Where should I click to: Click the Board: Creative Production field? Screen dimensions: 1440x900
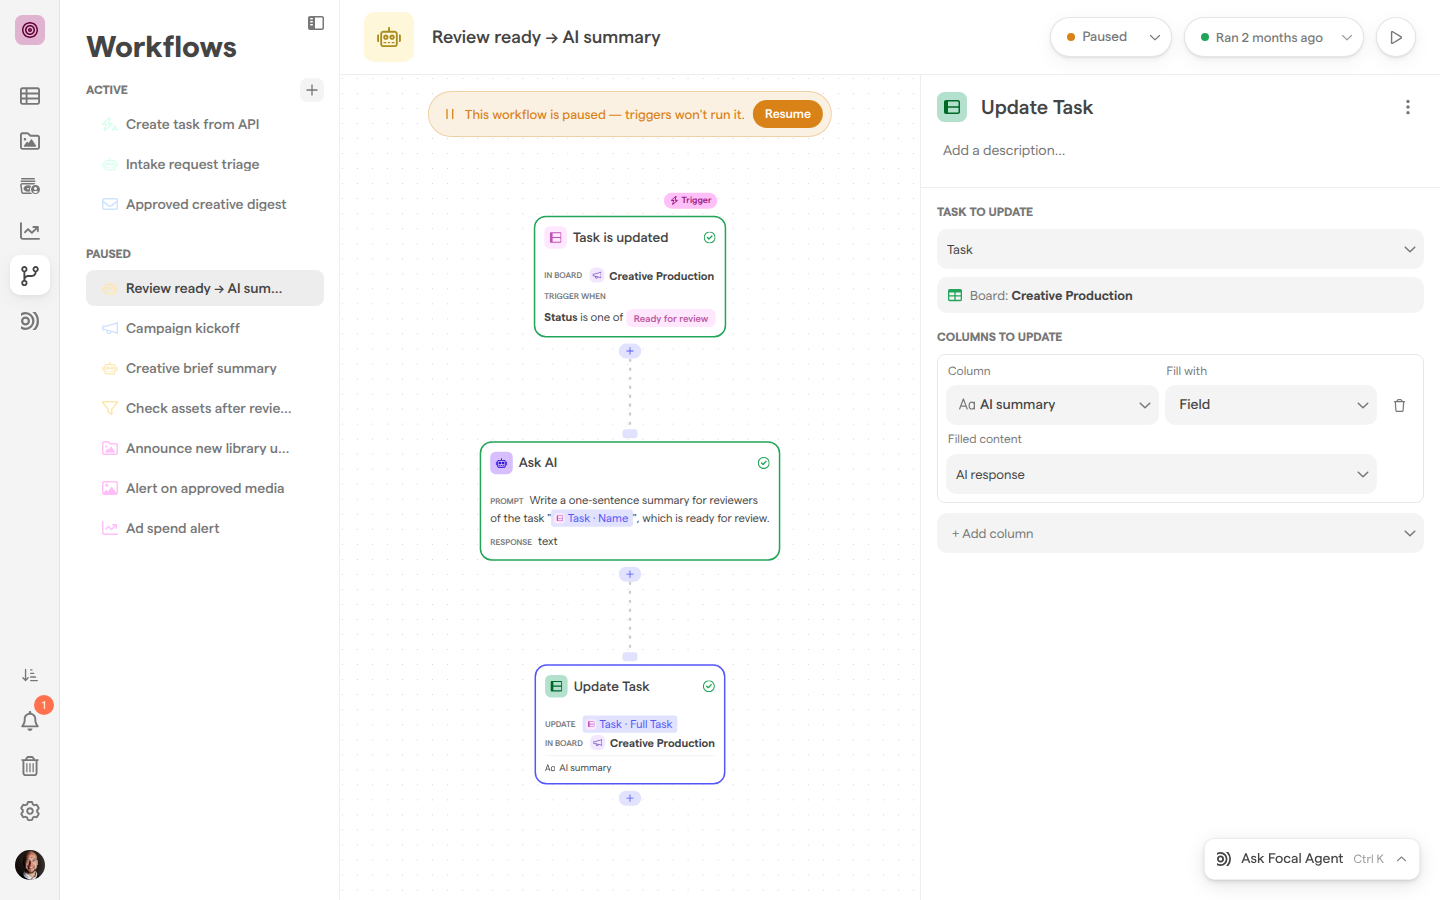[x=1180, y=295]
